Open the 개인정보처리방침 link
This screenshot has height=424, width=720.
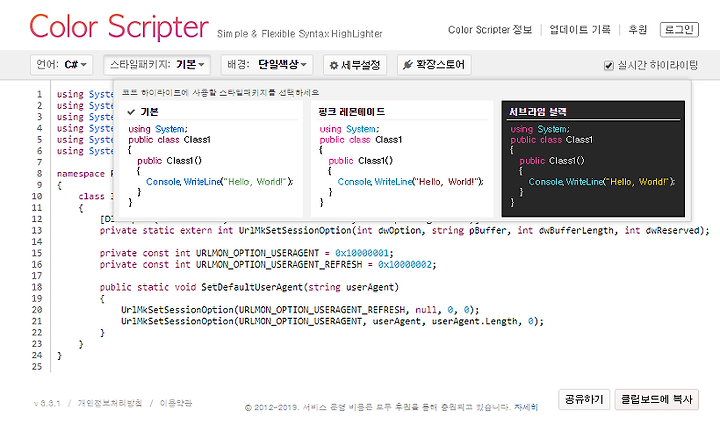110,403
